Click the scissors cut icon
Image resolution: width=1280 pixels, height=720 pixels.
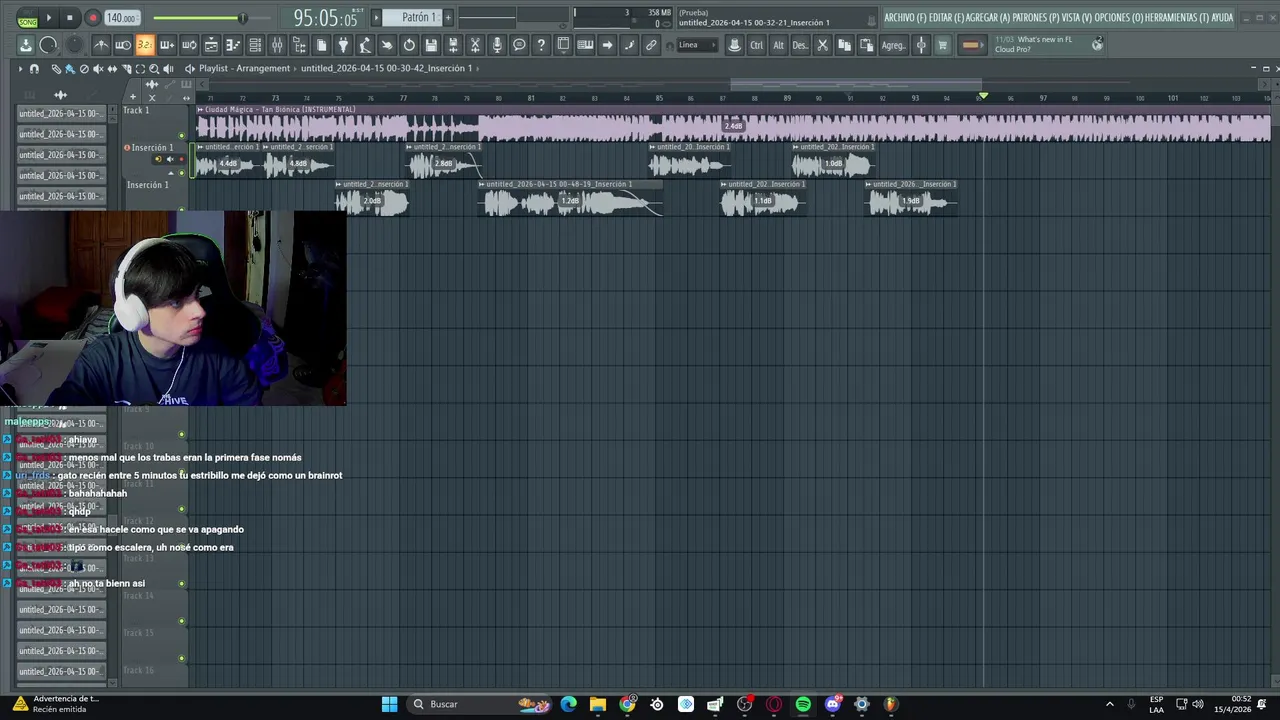(822, 45)
